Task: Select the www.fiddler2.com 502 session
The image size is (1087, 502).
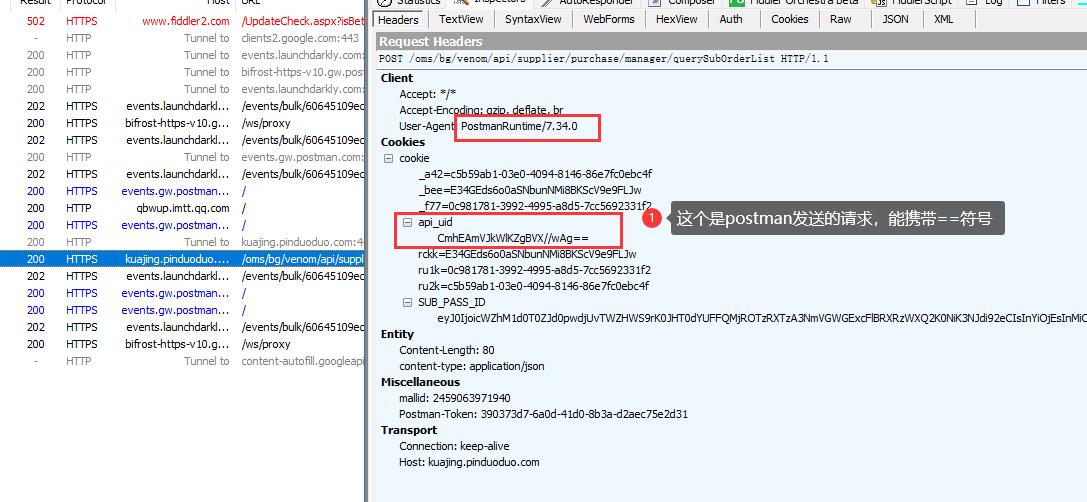Action: coord(182,21)
